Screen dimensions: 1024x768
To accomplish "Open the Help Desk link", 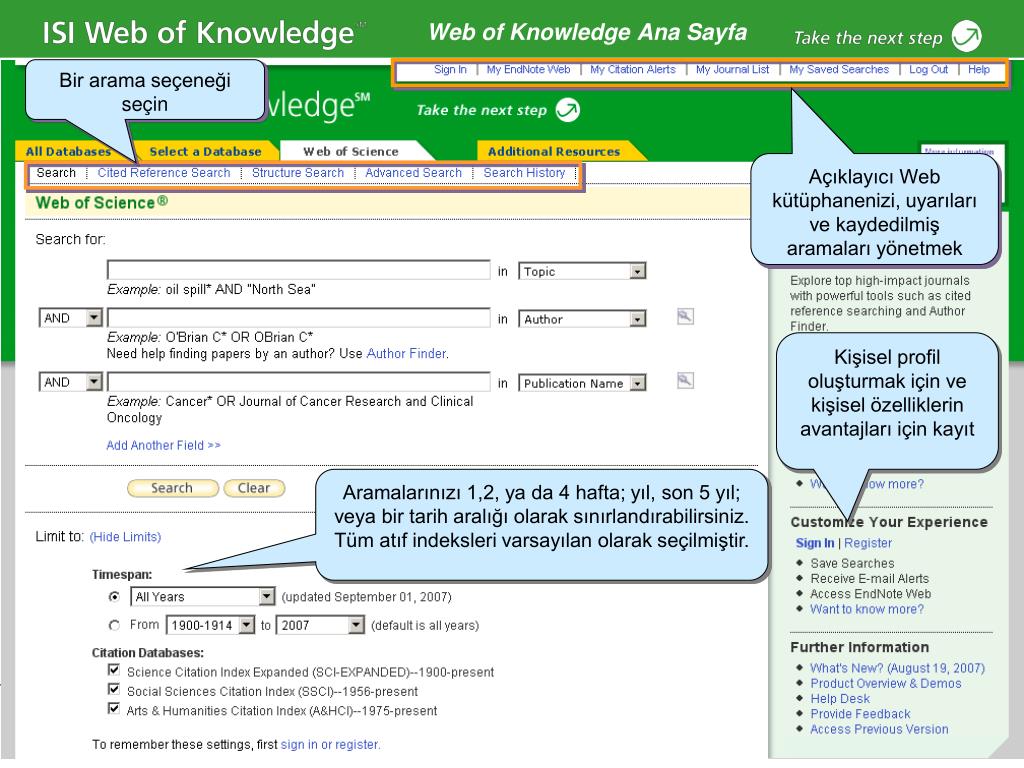I will 840,698.
